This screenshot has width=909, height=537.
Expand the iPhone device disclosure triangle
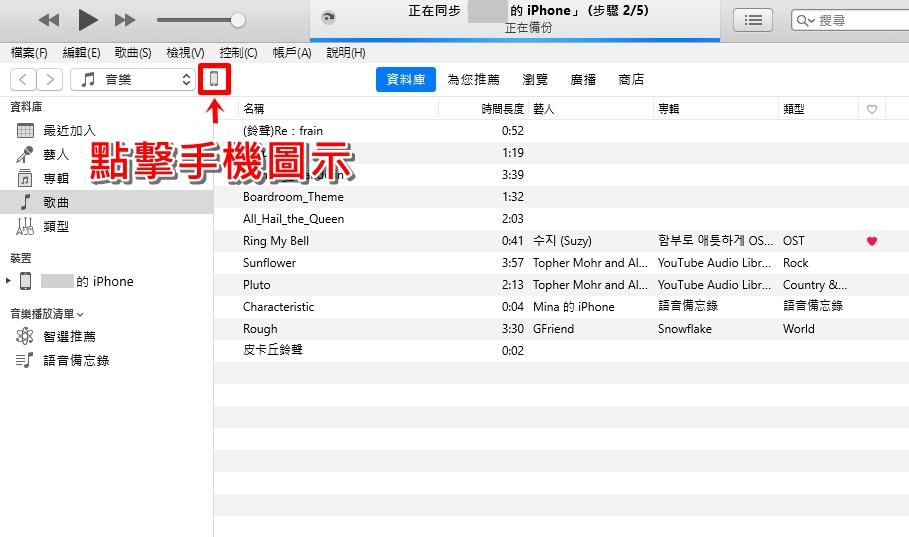(8, 281)
